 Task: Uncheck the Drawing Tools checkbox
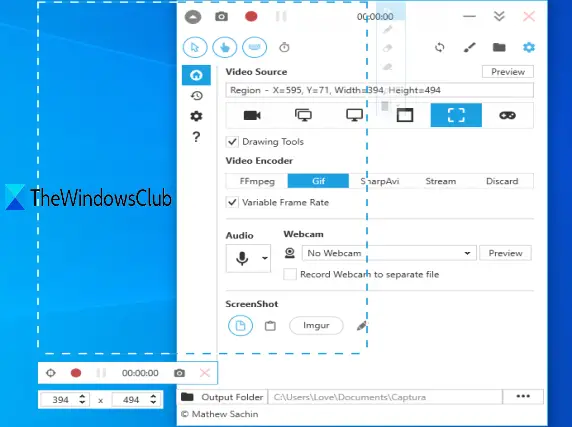point(232,141)
